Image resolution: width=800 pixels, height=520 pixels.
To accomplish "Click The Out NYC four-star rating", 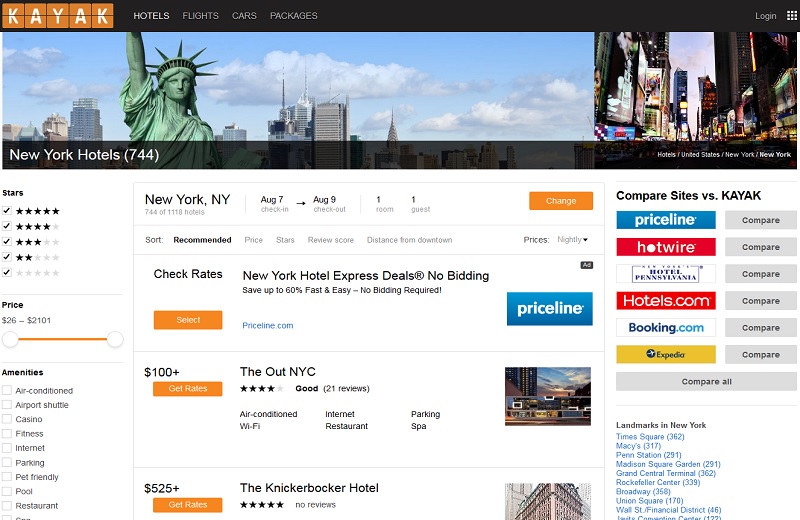I will pos(261,389).
